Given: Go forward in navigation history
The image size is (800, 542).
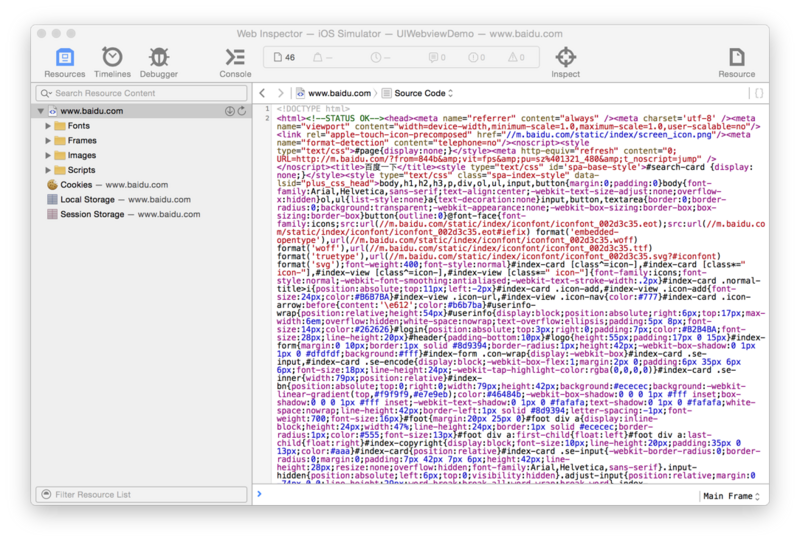Looking at the screenshot, I should pos(280,93).
